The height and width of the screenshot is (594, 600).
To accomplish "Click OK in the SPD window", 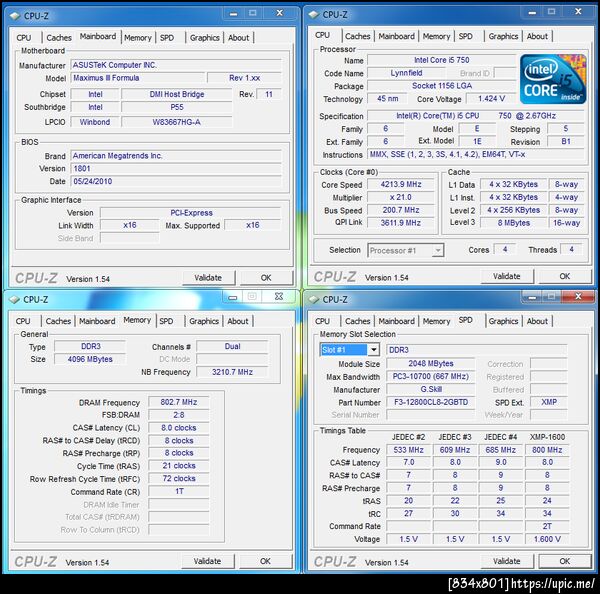I will (565, 561).
